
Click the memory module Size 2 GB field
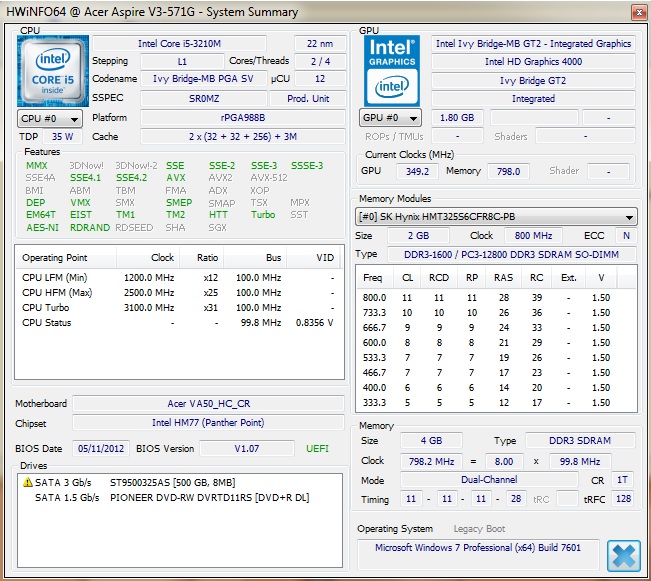[x=418, y=236]
